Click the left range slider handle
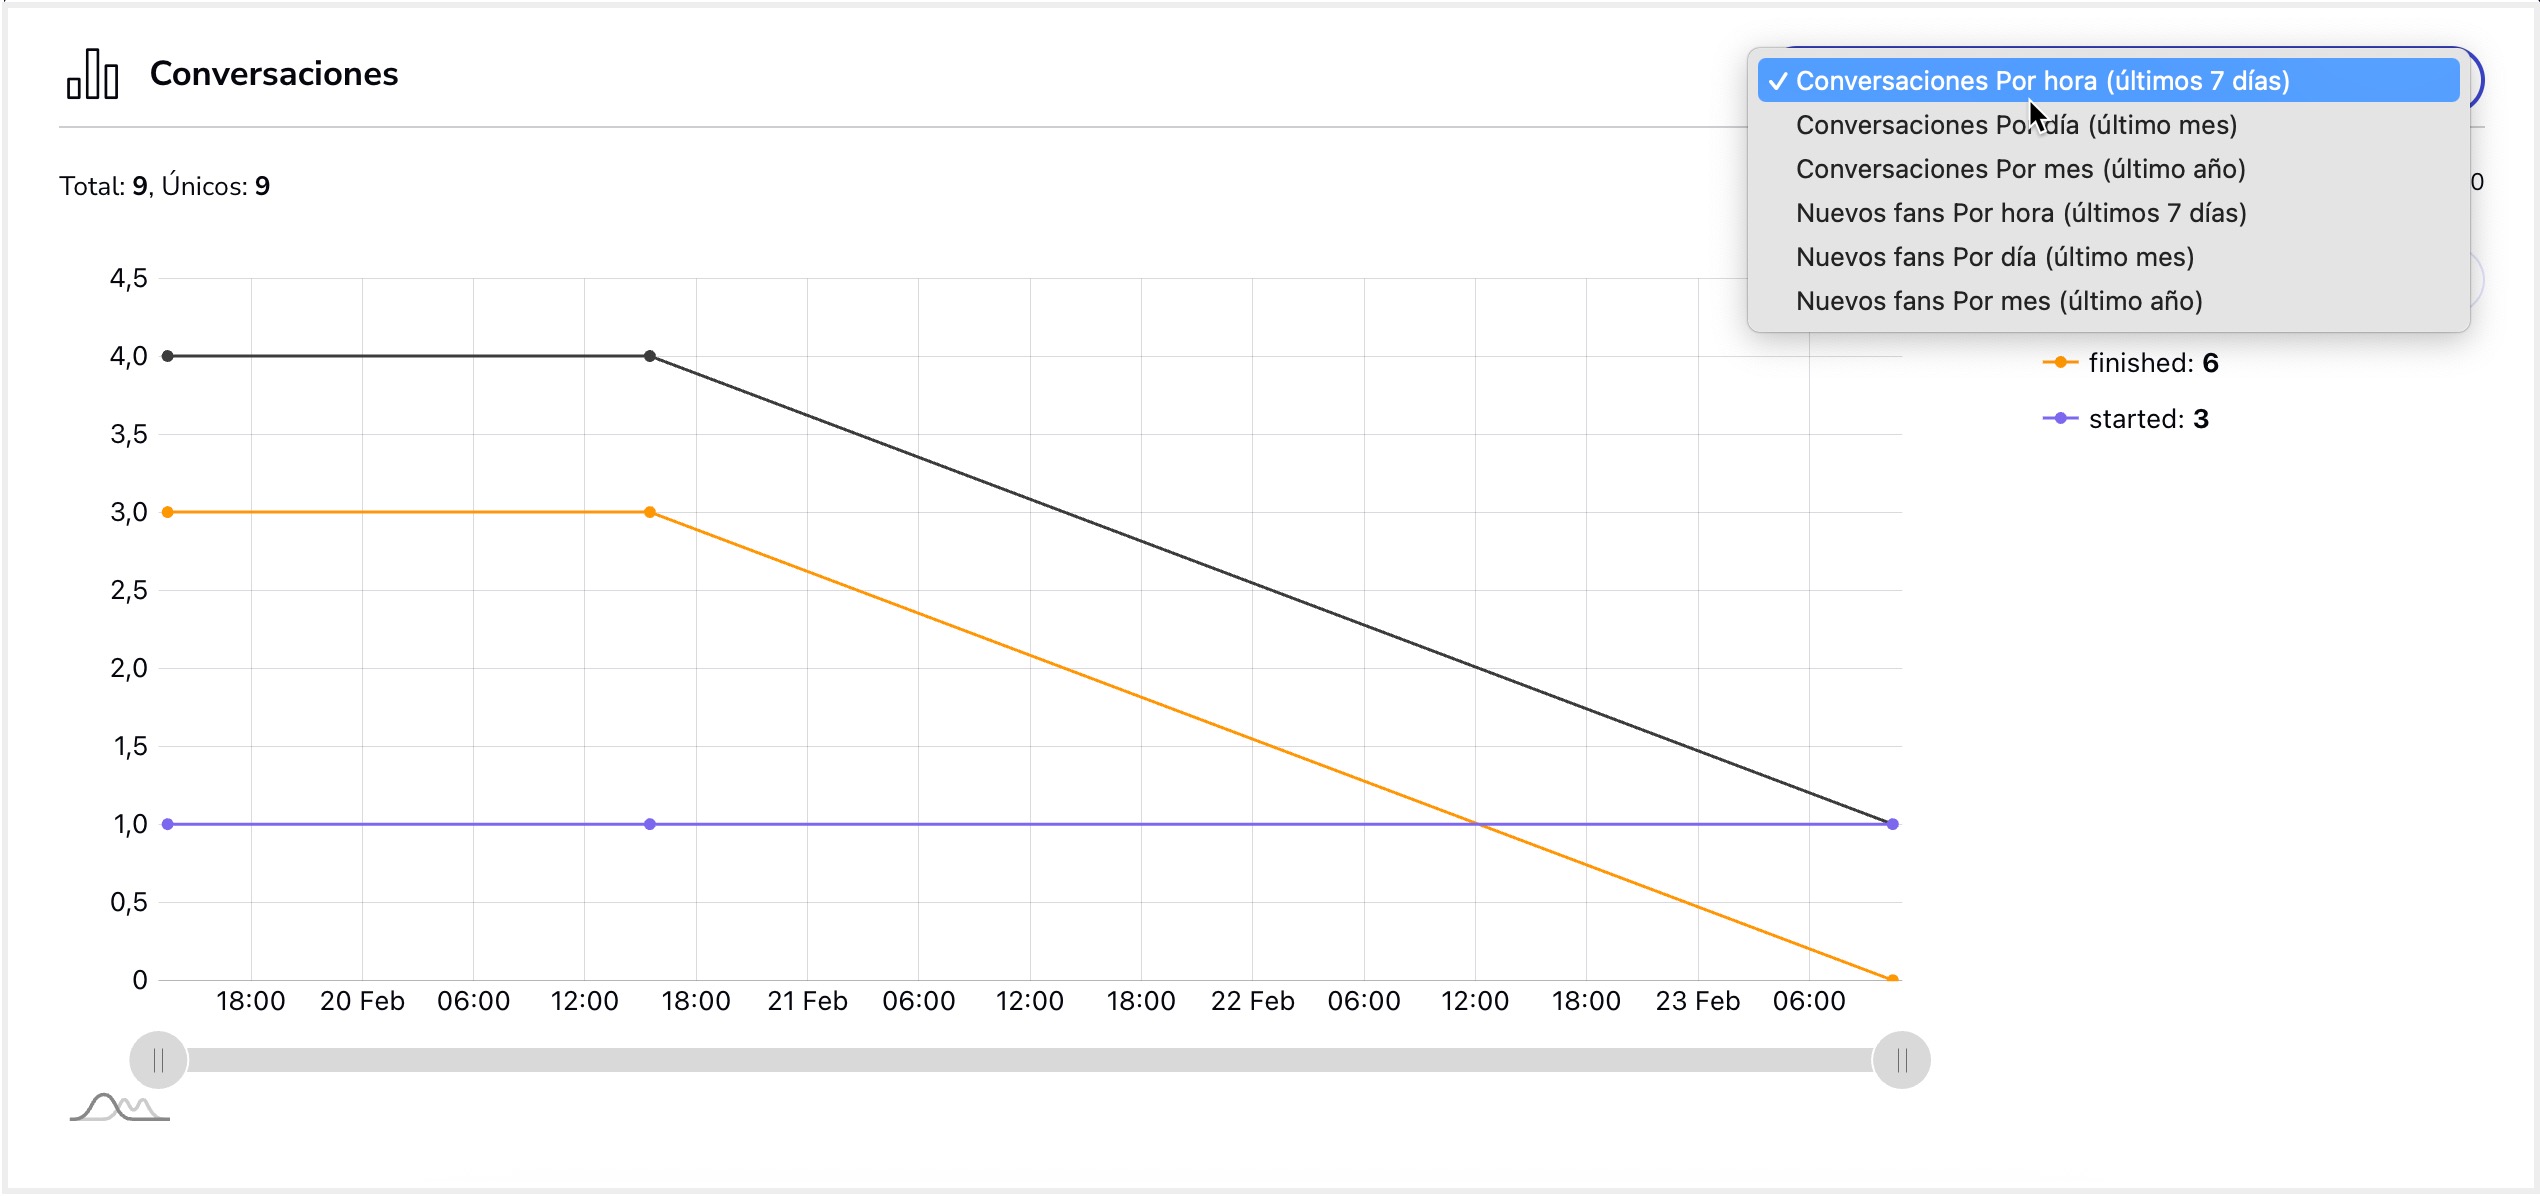The width and height of the screenshot is (2540, 1196). tap(158, 1060)
